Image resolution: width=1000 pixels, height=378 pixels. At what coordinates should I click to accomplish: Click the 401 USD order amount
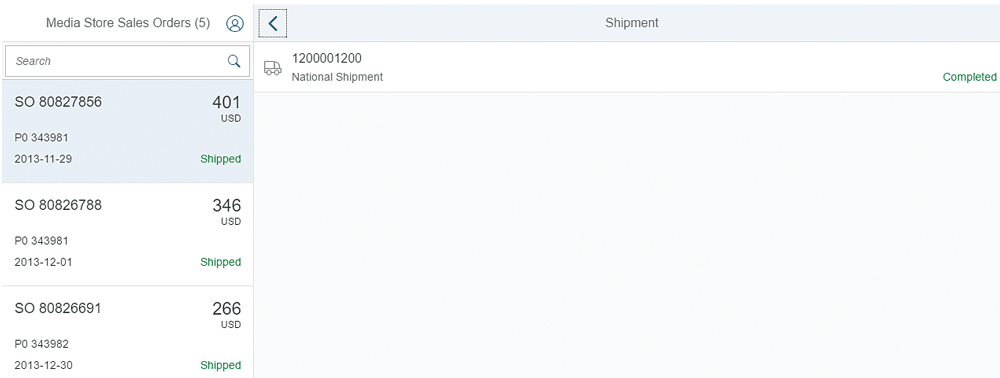pyautogui.click(x=226, y=108)
